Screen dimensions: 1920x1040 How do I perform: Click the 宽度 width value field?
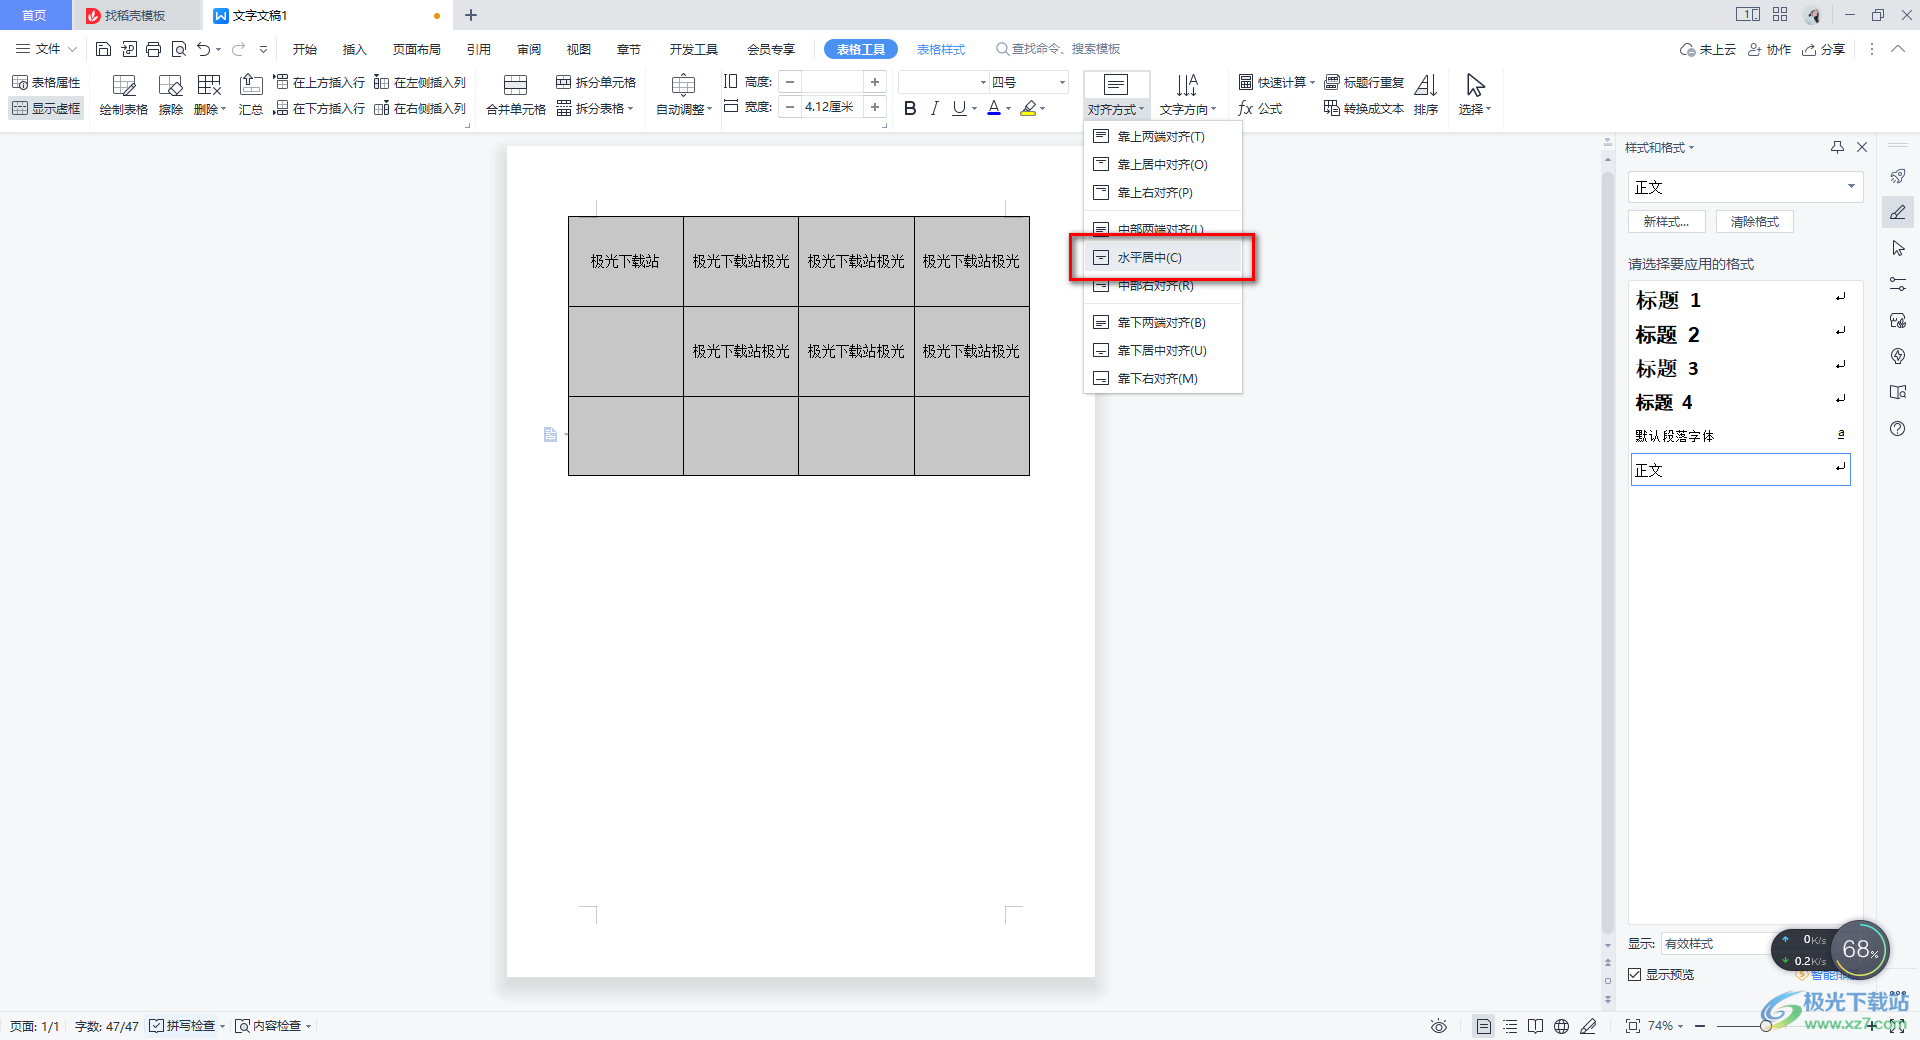coord(832,107)
